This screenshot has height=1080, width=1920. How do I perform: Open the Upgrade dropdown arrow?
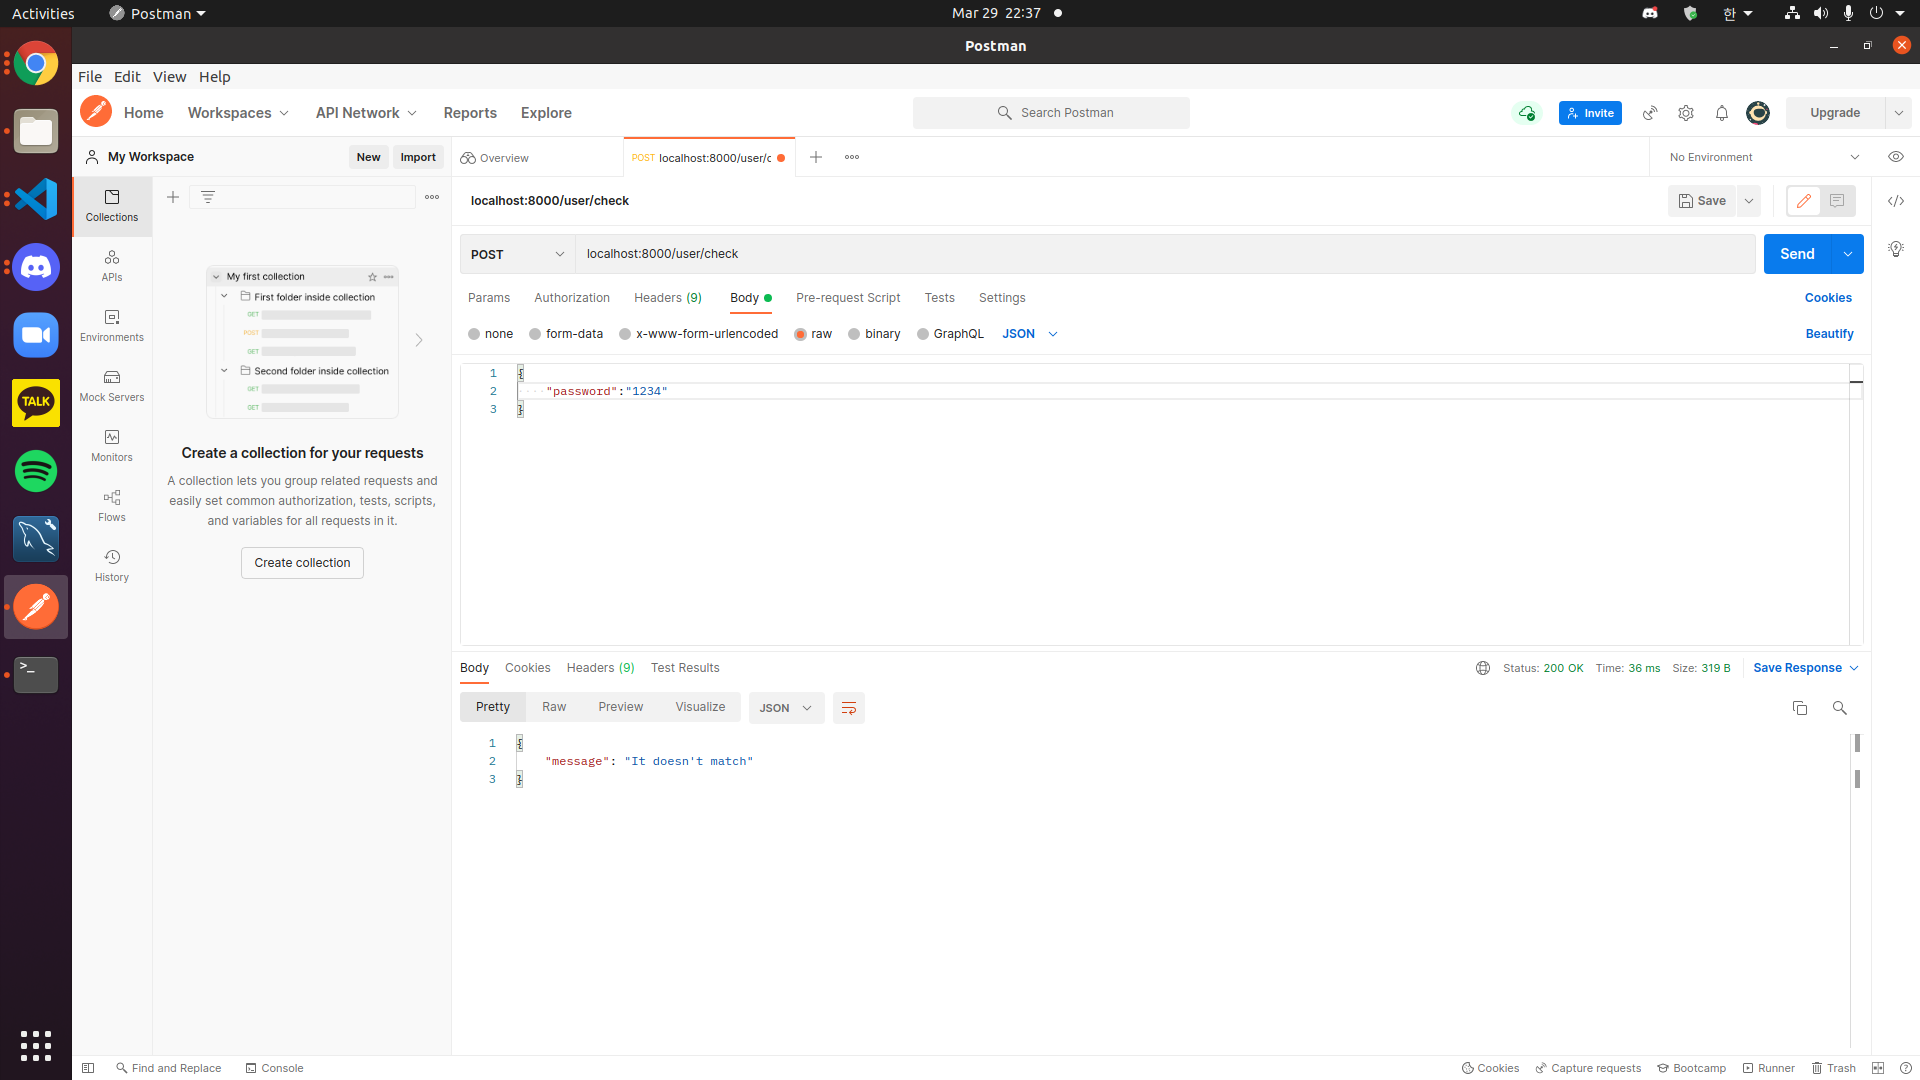1898,113
